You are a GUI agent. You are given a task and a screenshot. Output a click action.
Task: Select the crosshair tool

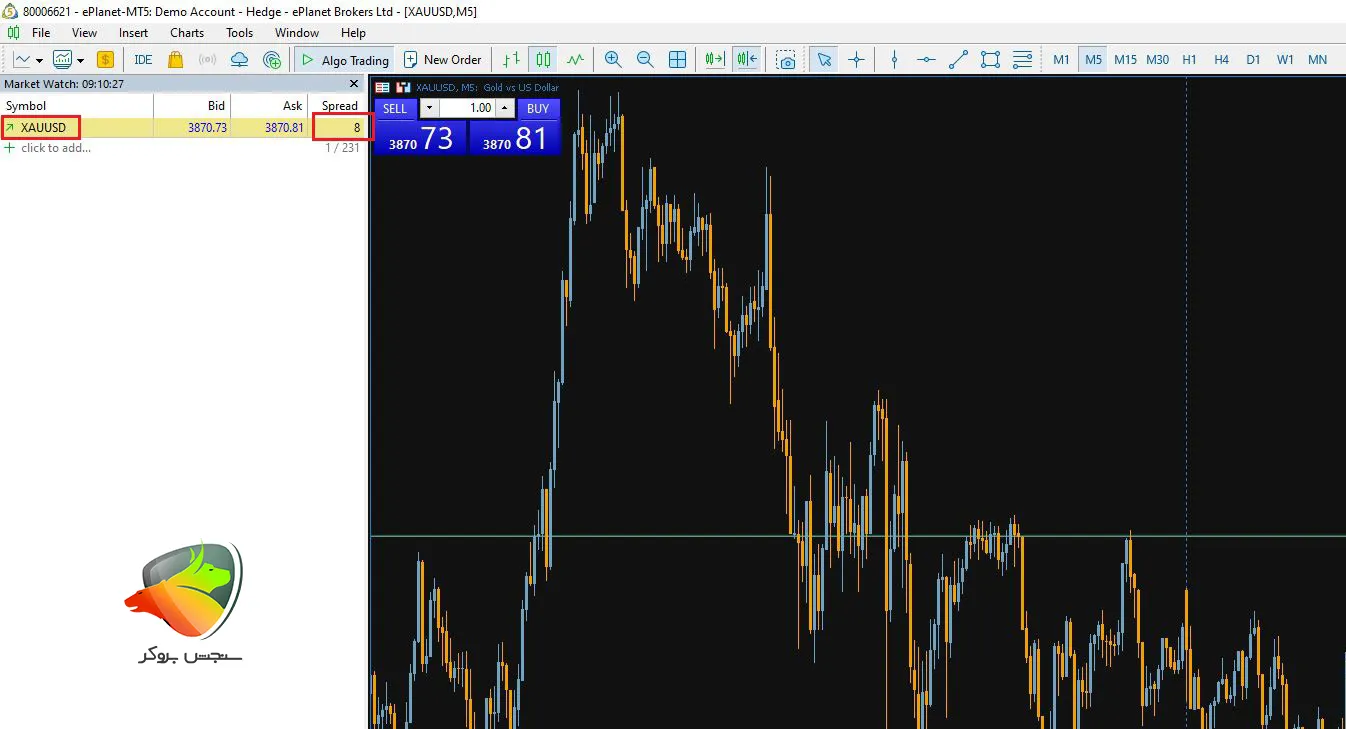point(856,60)
